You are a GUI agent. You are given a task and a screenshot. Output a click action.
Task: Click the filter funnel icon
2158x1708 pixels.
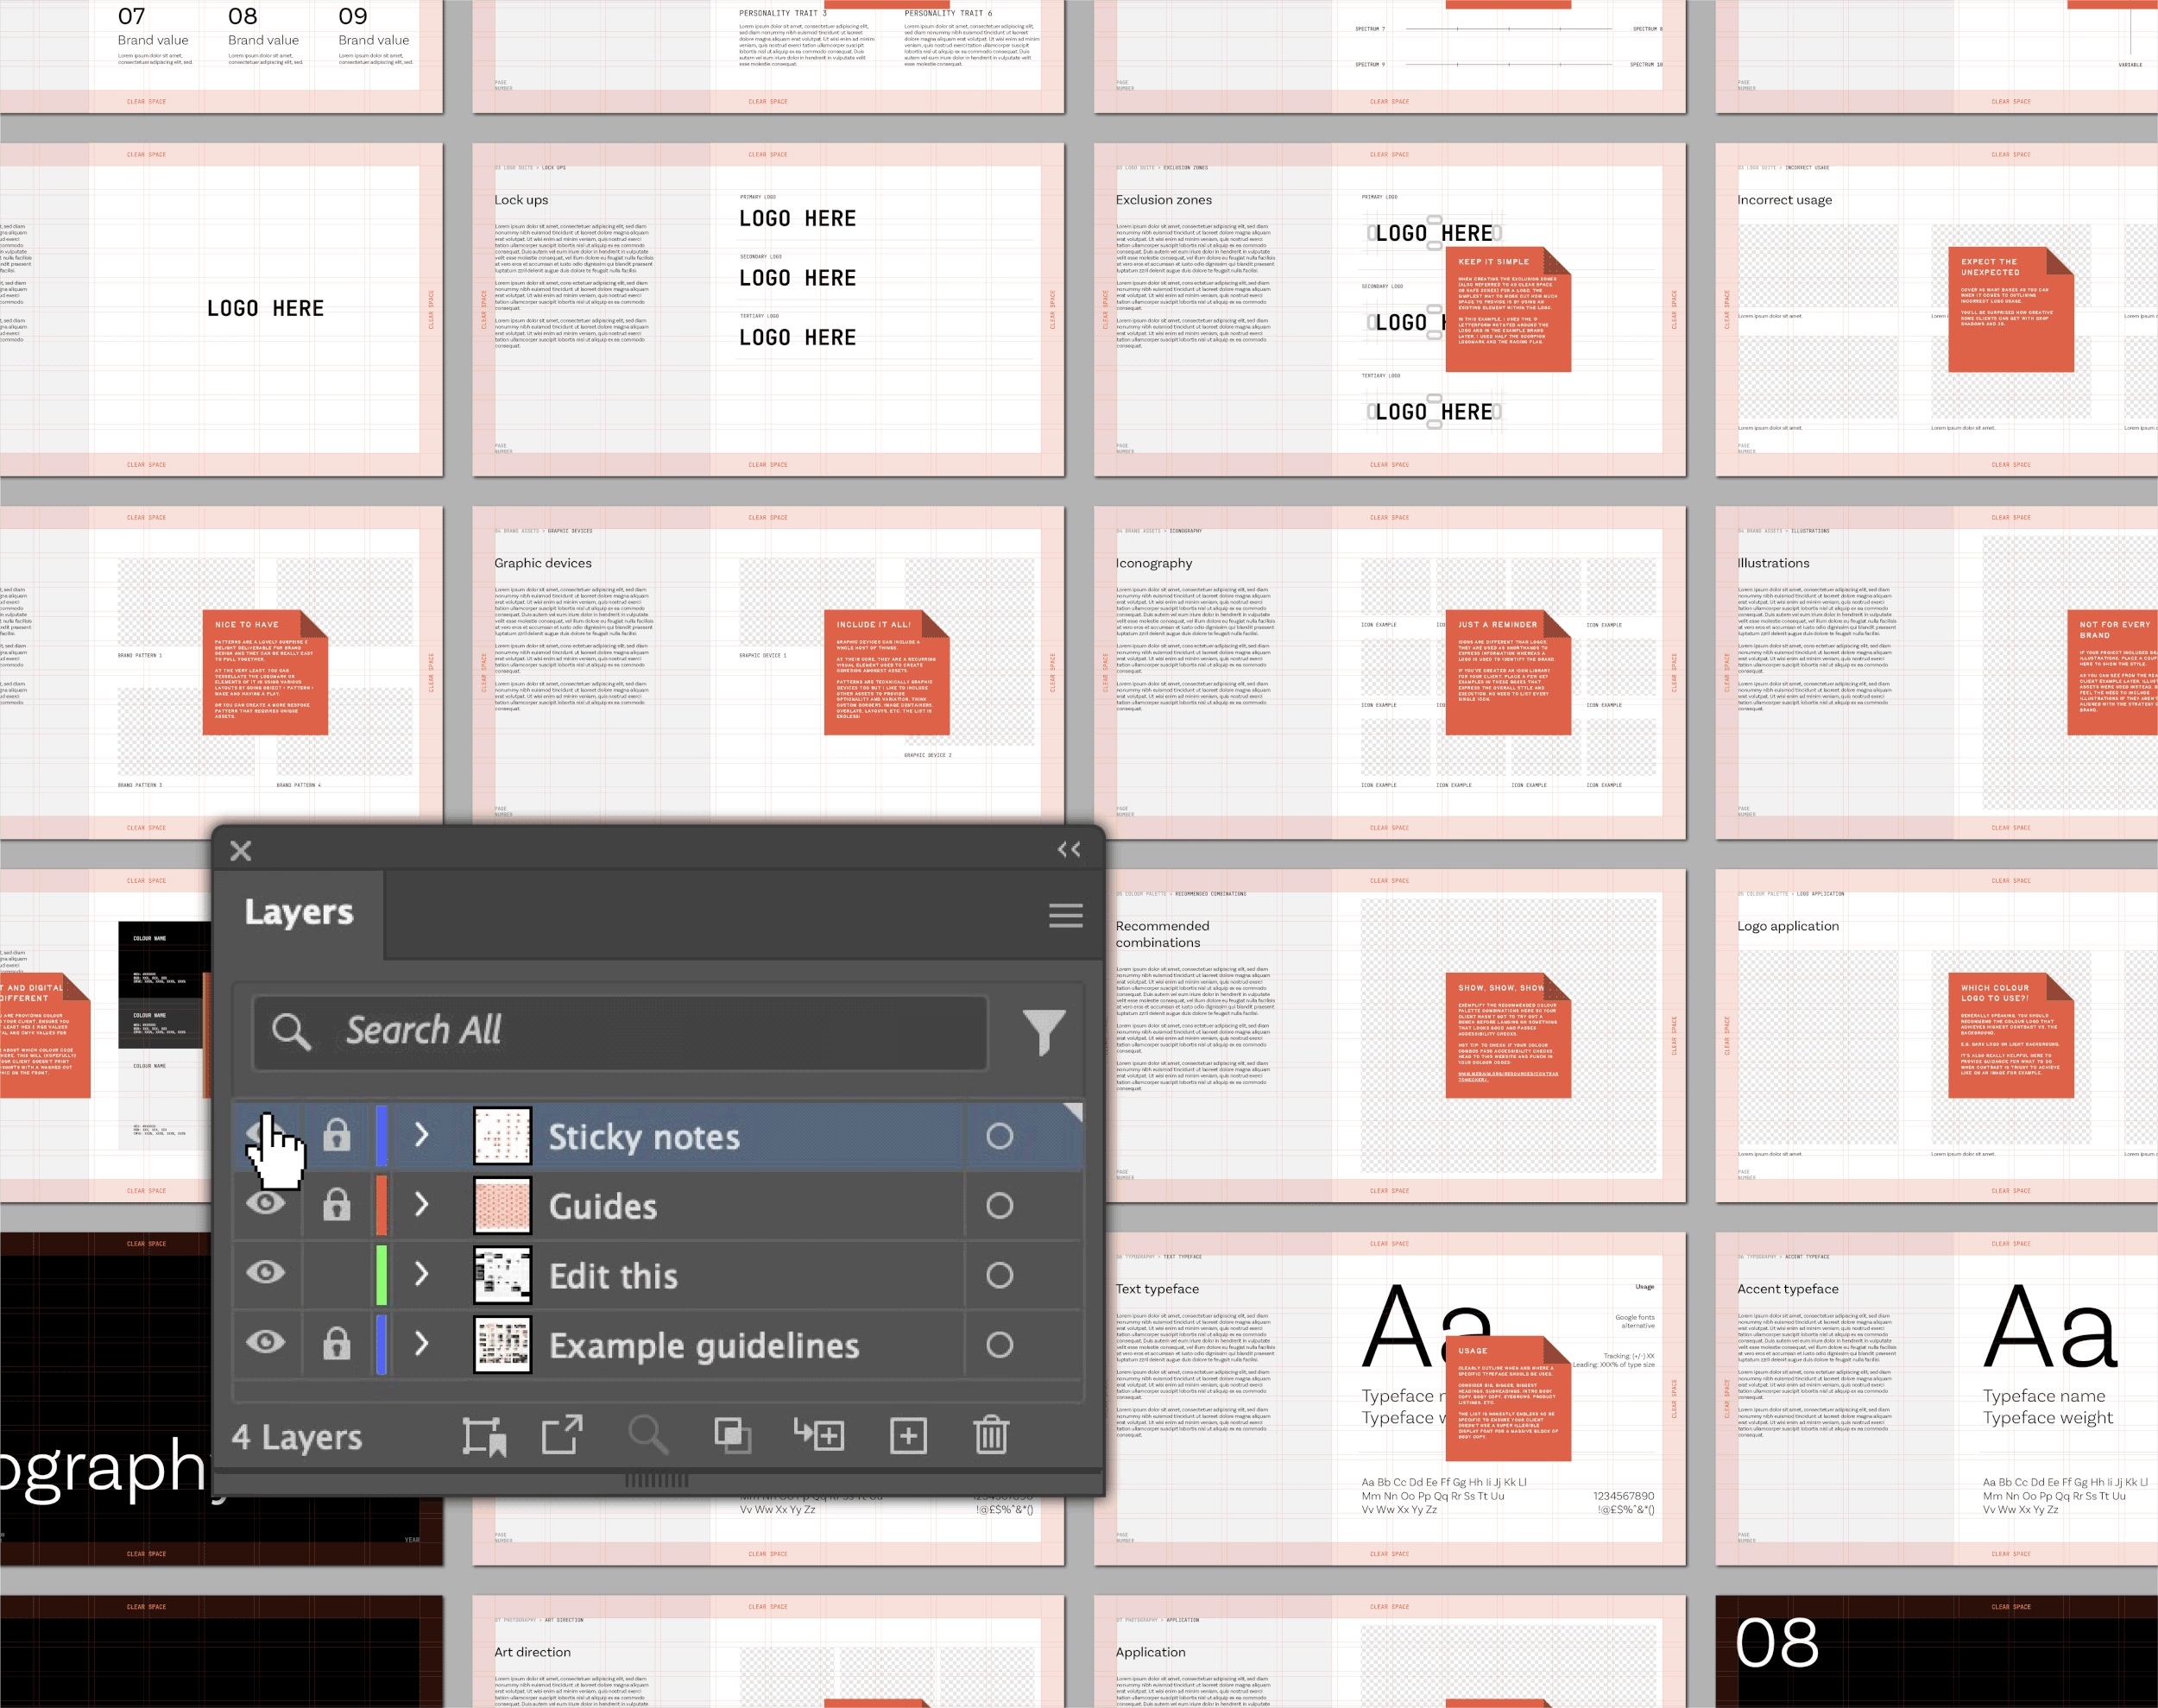pos(1043,1031)
